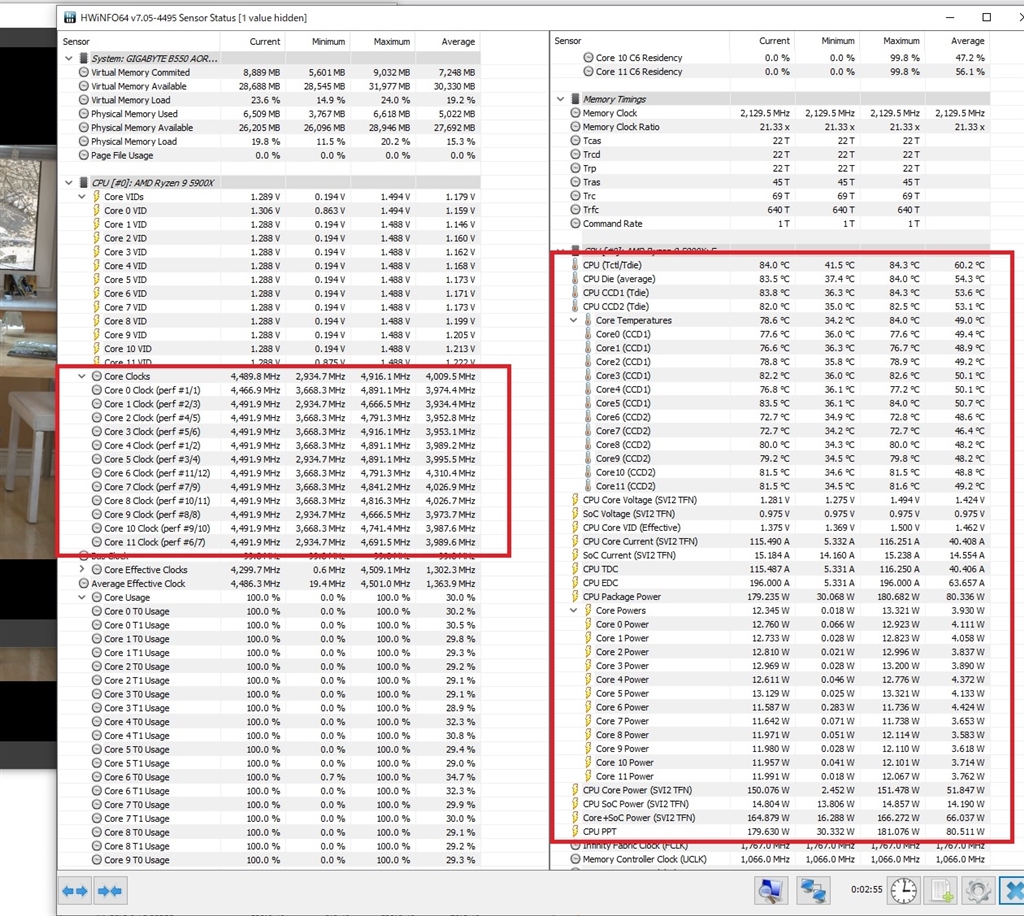Viewport: 1024px width, 916px height.
Task: Click the 0:02:55 elapsed time readout
Action: [x=866, y=889]
